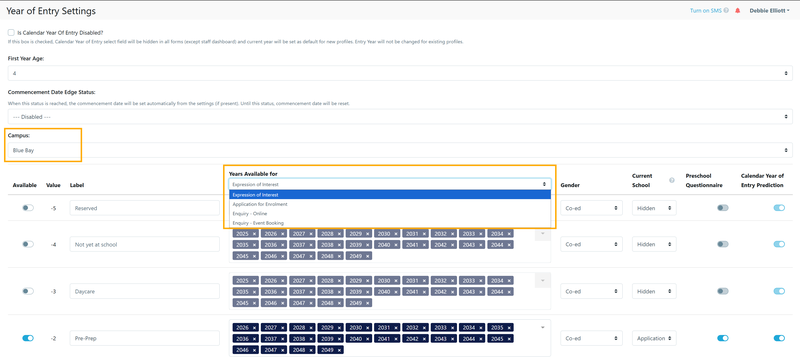Choose Application for Enrolment option

point(390,204)
